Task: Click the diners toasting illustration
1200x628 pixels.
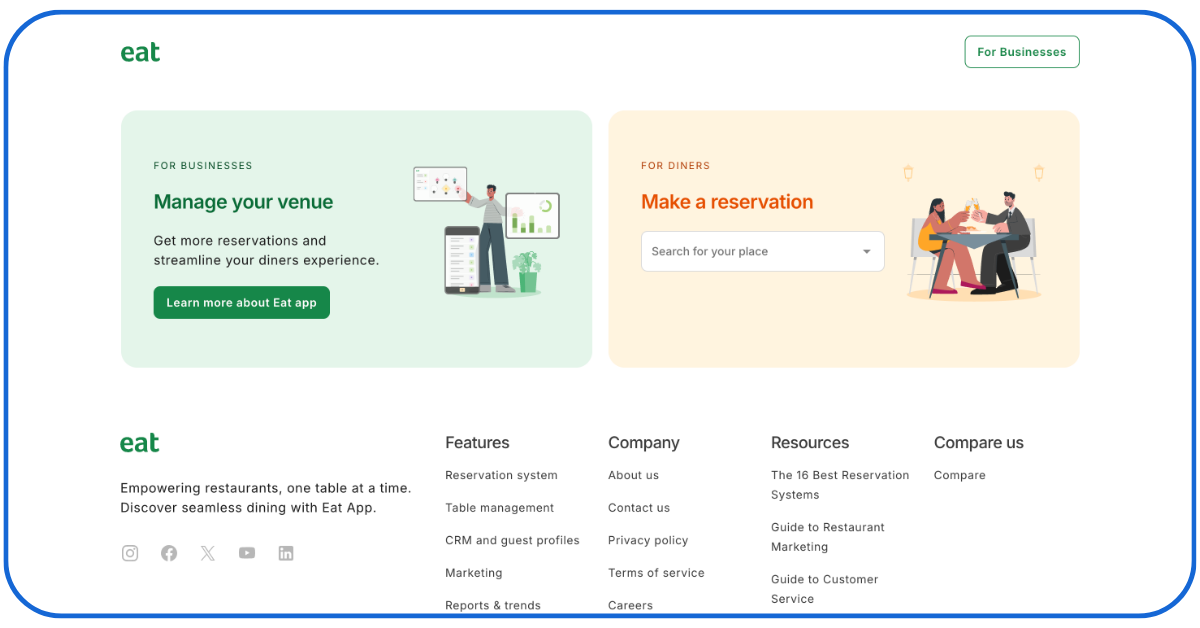Action: pyautogui.click(x=973, y=242)
